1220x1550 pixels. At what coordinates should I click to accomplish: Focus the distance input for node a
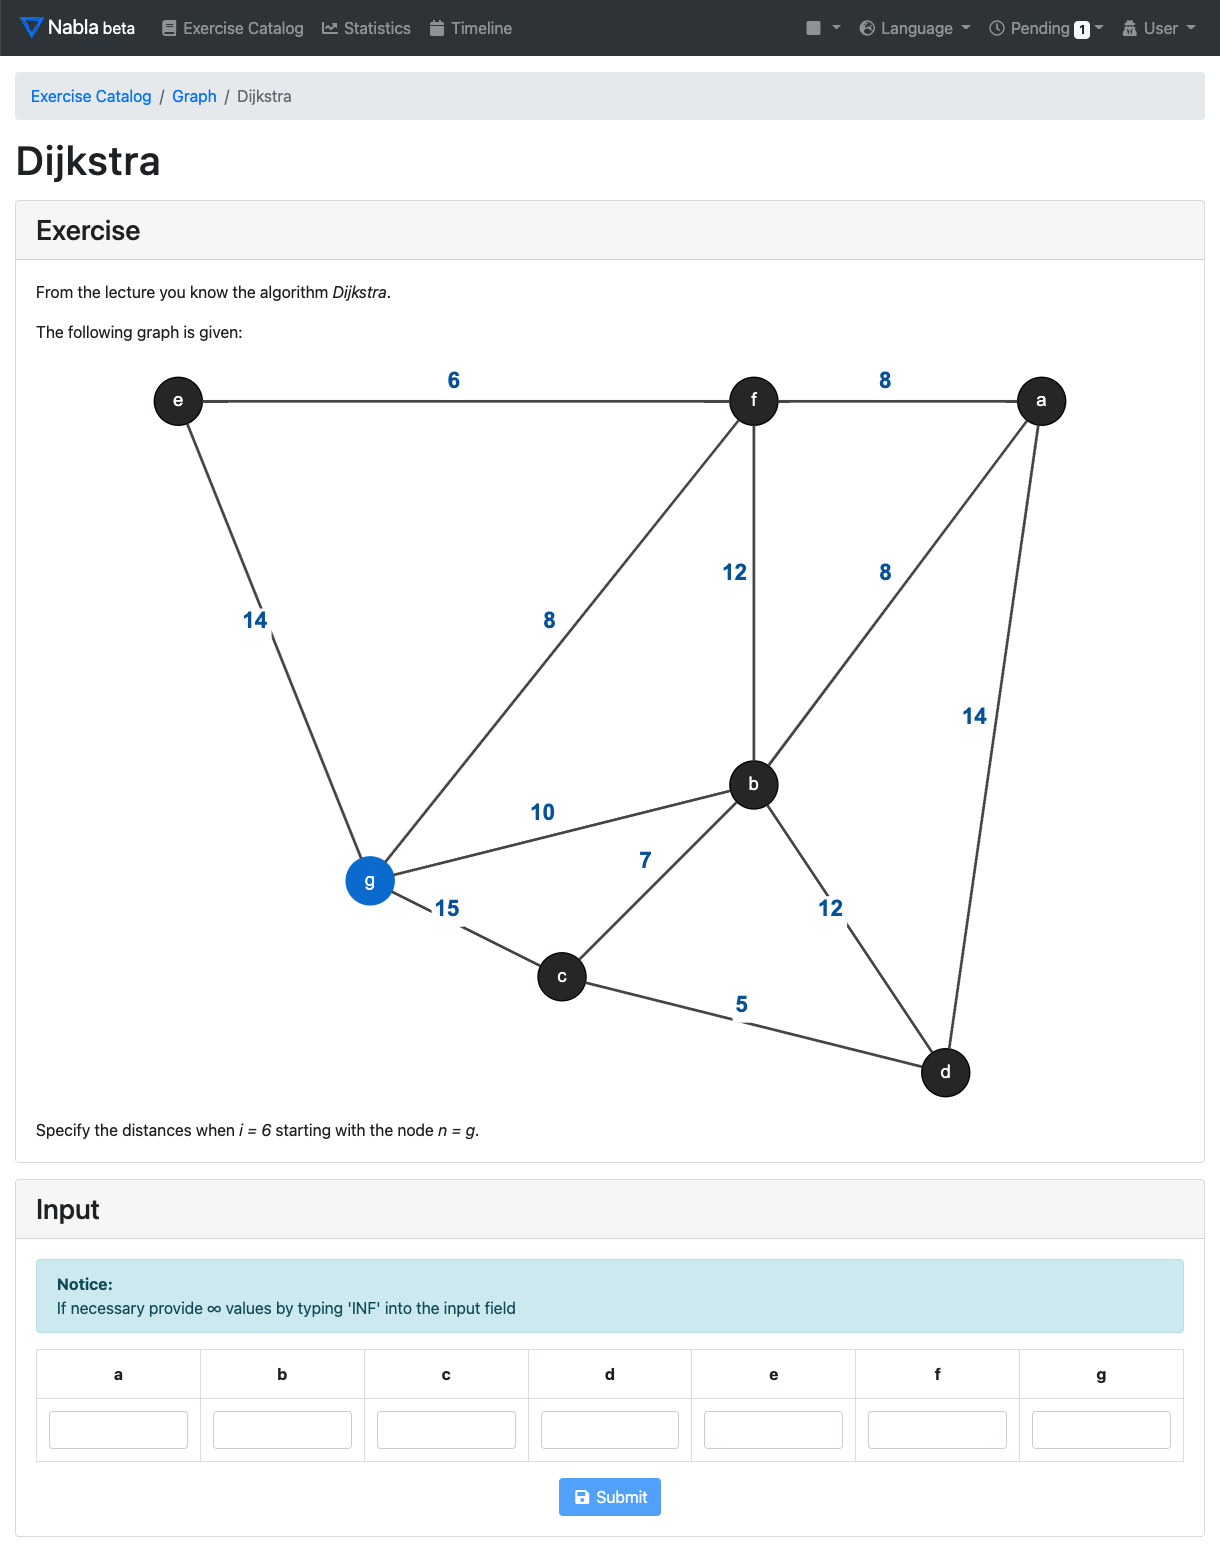[x=118, y=1430]
